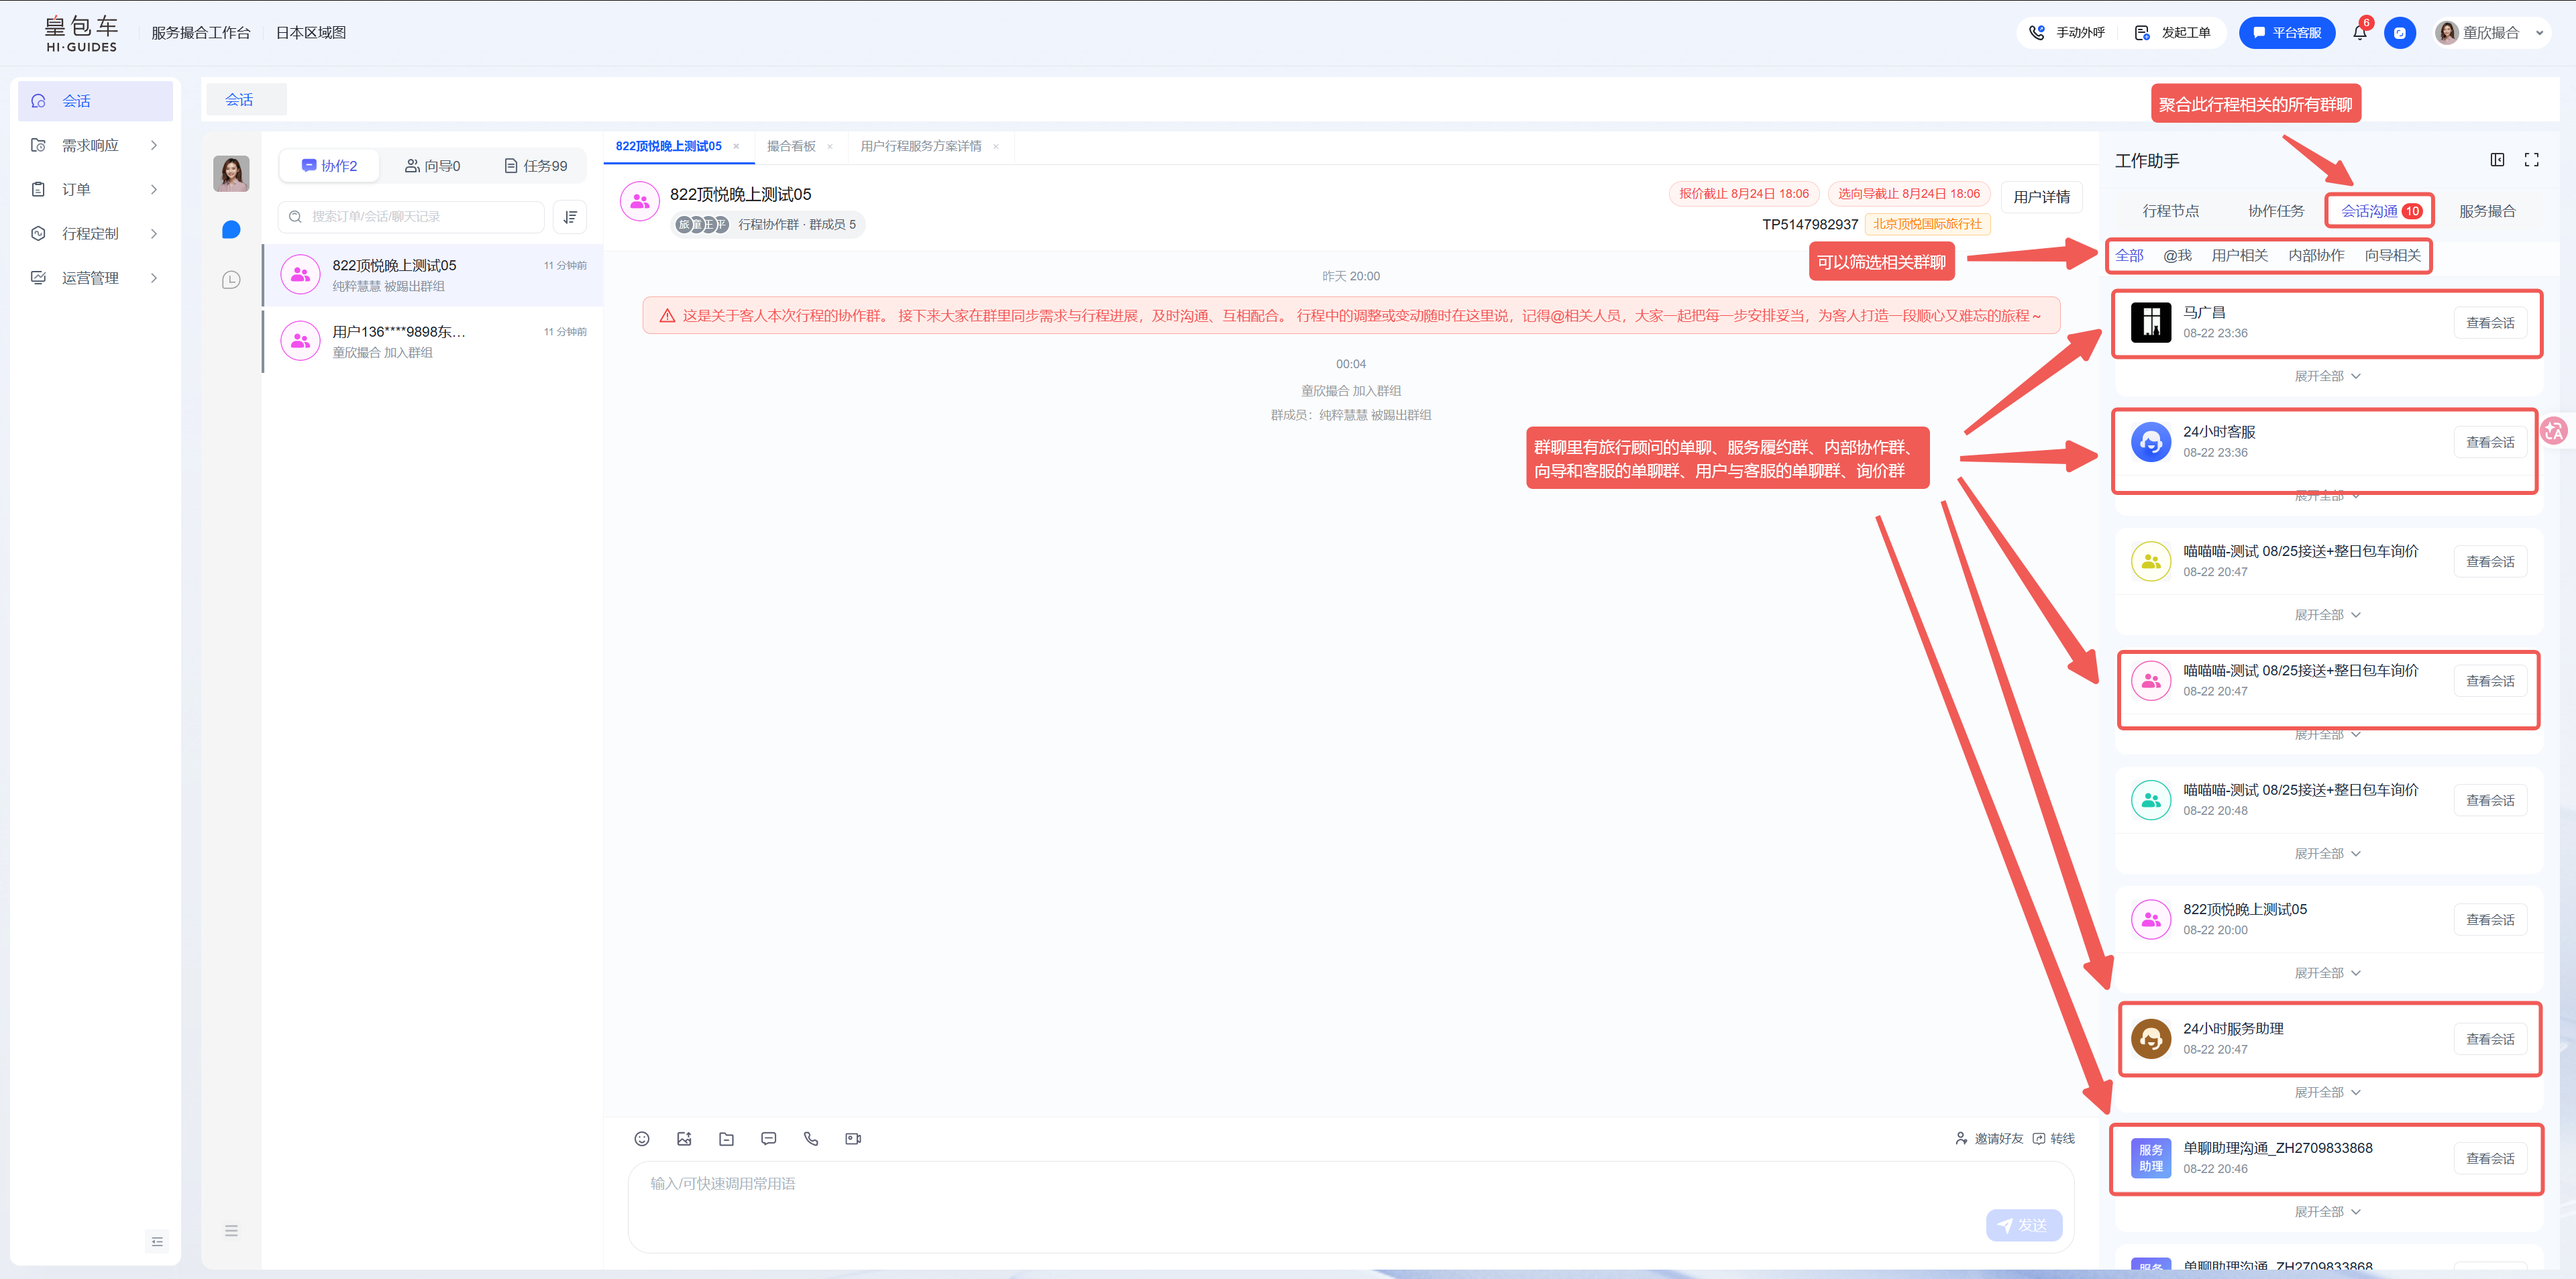
Task: Expand 工作助手 panel to fullscreen
Action: pos(2532,160)
